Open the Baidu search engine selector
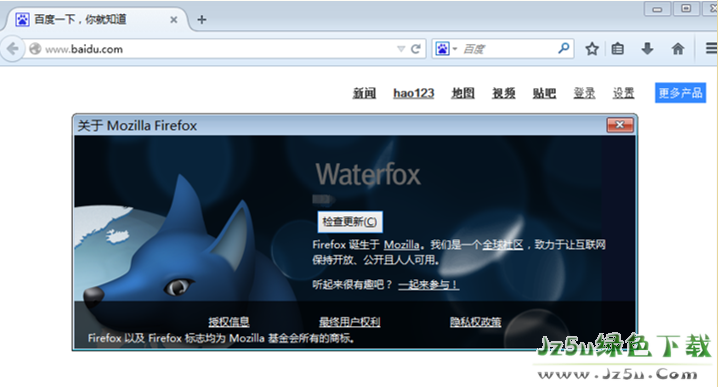Viewport: 718px width, 387px height. click(446, 49)
